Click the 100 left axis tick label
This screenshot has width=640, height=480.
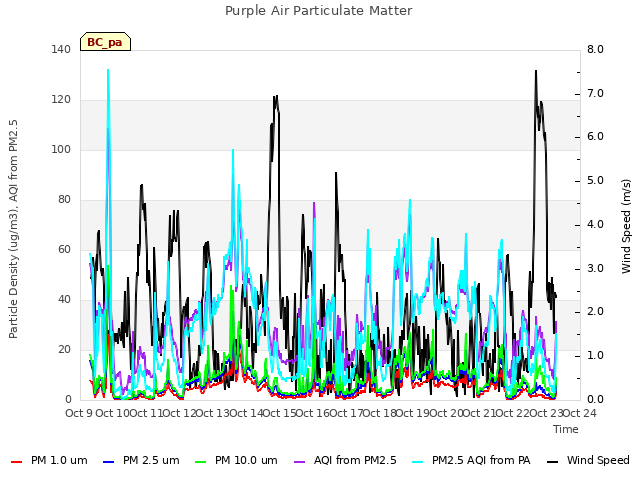(61, 149)
